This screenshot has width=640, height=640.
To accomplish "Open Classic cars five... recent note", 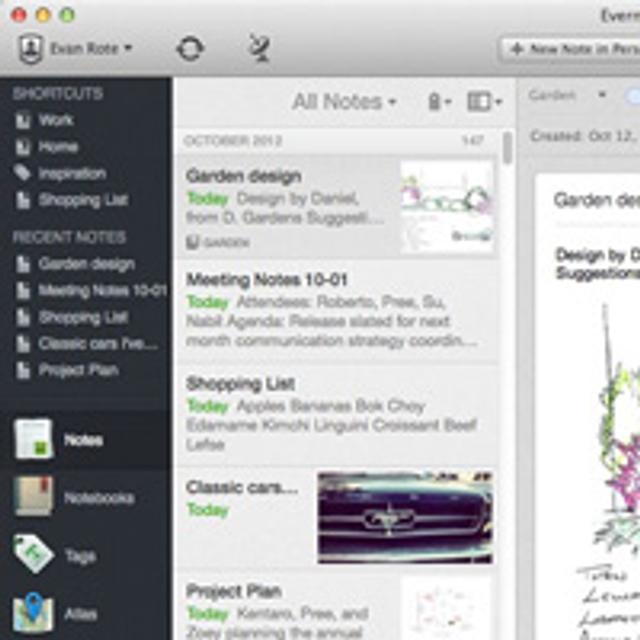I will click(x=87, y=344).
